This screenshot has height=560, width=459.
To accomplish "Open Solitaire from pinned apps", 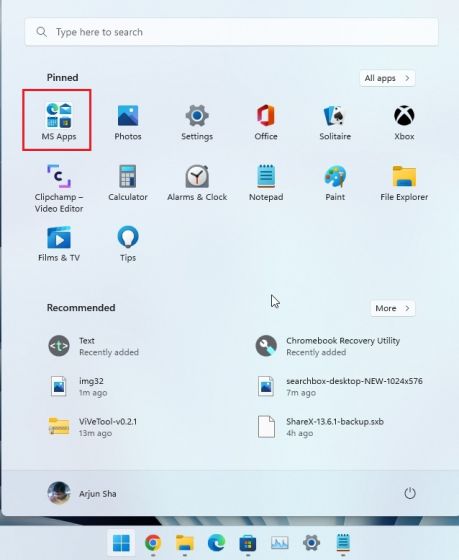I will tap(335, 122).
